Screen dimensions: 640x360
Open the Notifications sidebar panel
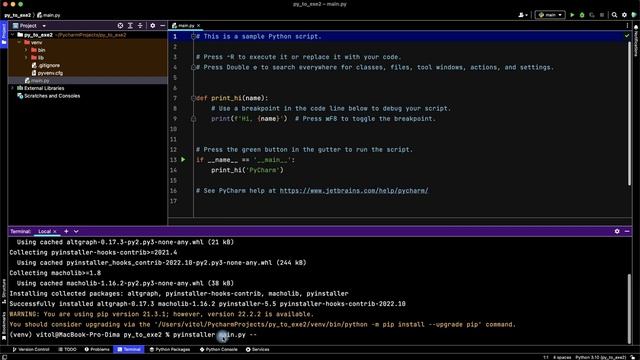(636, 40)
